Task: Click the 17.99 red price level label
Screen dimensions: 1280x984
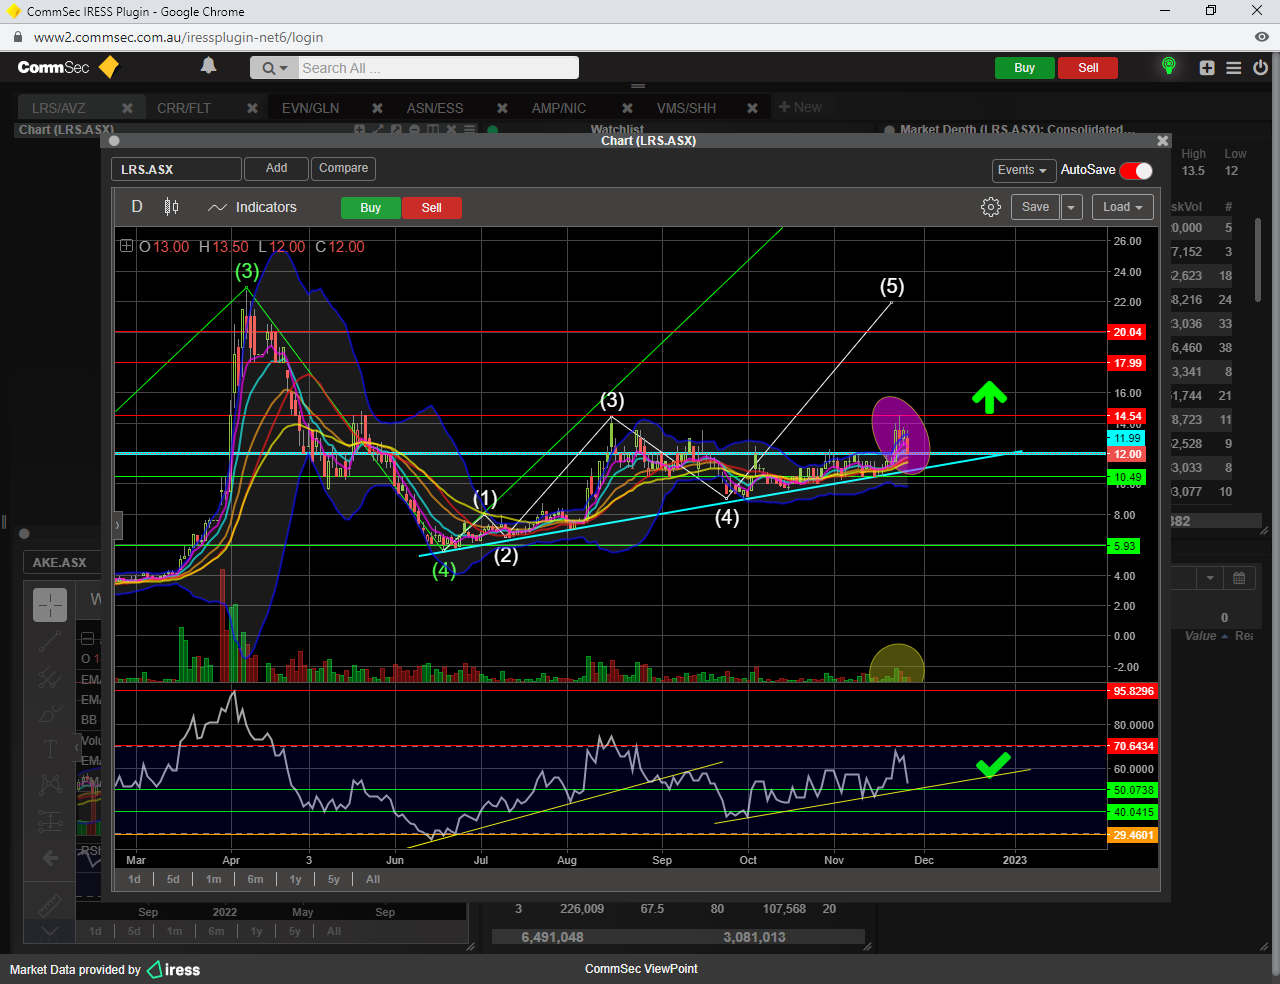Action: [1127, 363]
